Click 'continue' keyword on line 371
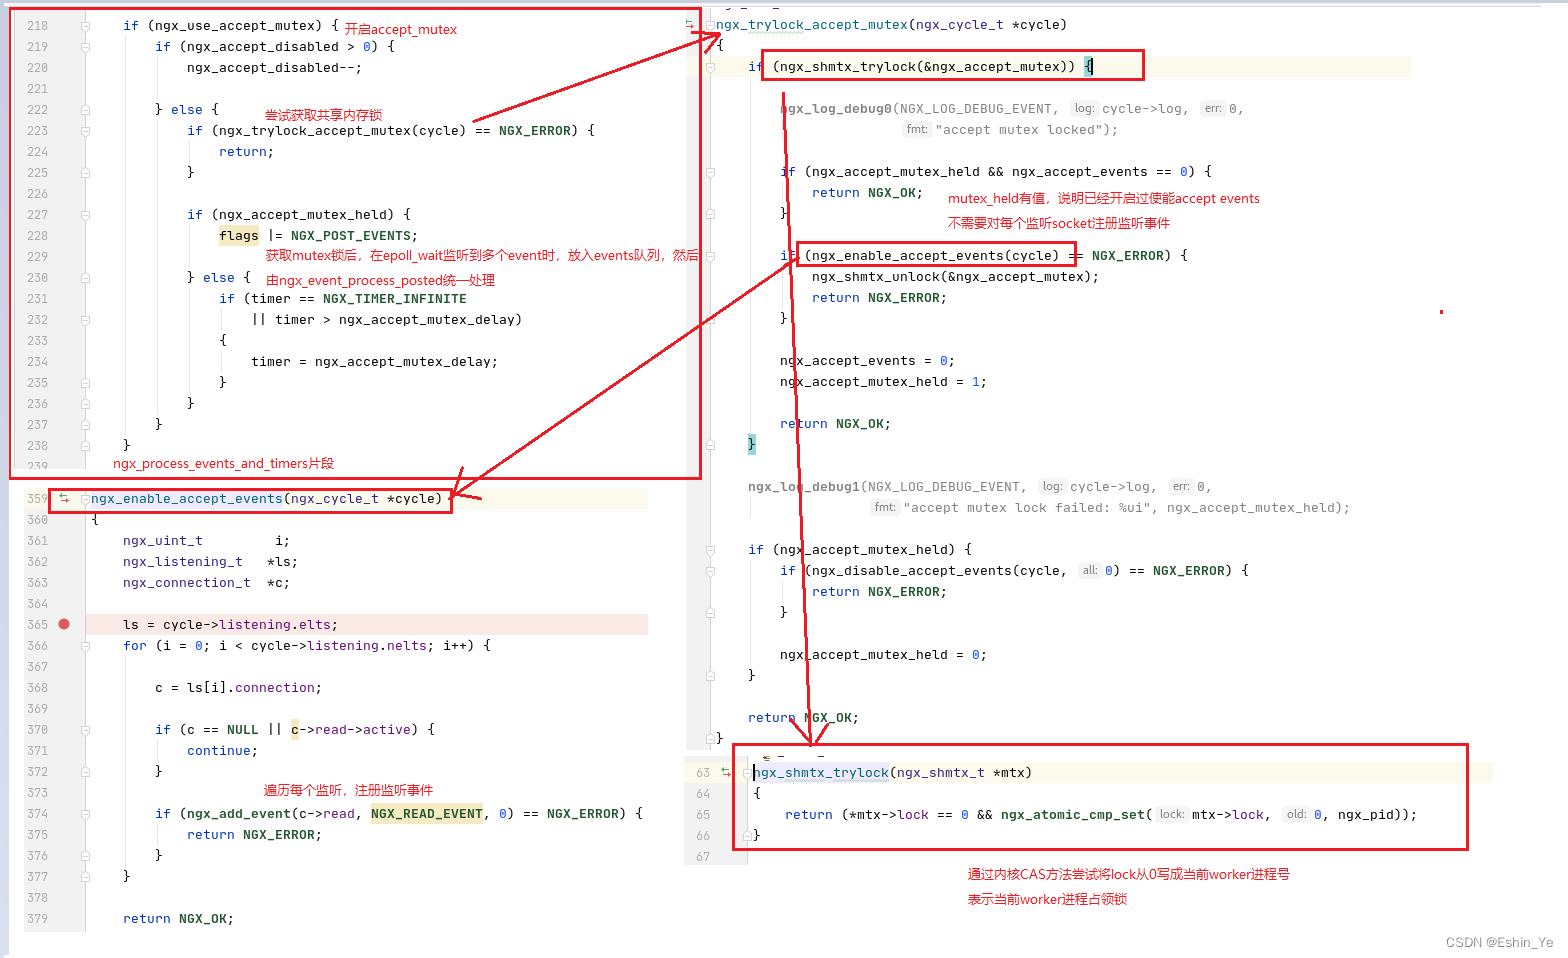 [x=218, y=751]
